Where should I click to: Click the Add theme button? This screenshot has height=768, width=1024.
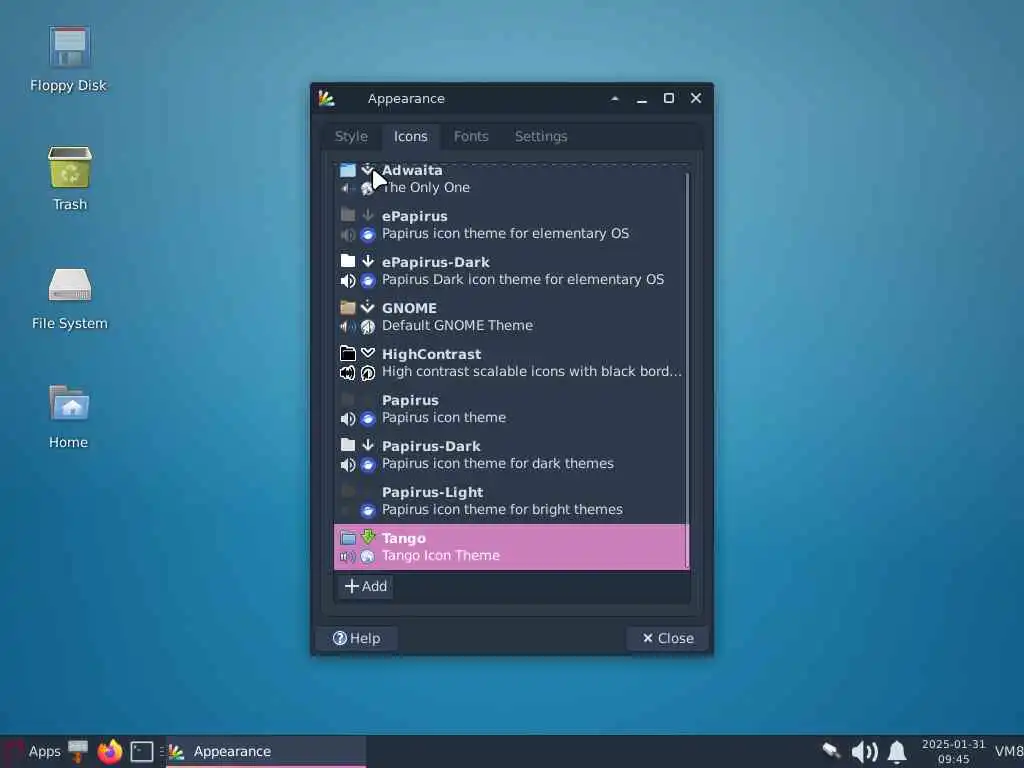pos(366,586)
